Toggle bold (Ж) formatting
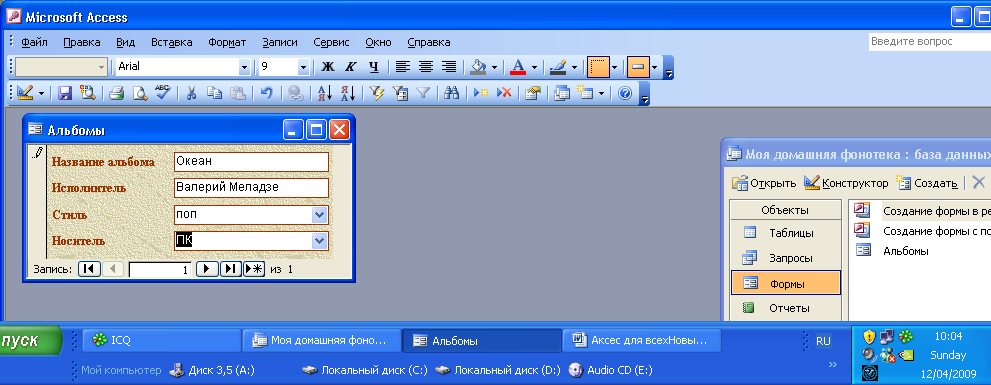Viewport: 991px width, 385px height. coord(328,66)
